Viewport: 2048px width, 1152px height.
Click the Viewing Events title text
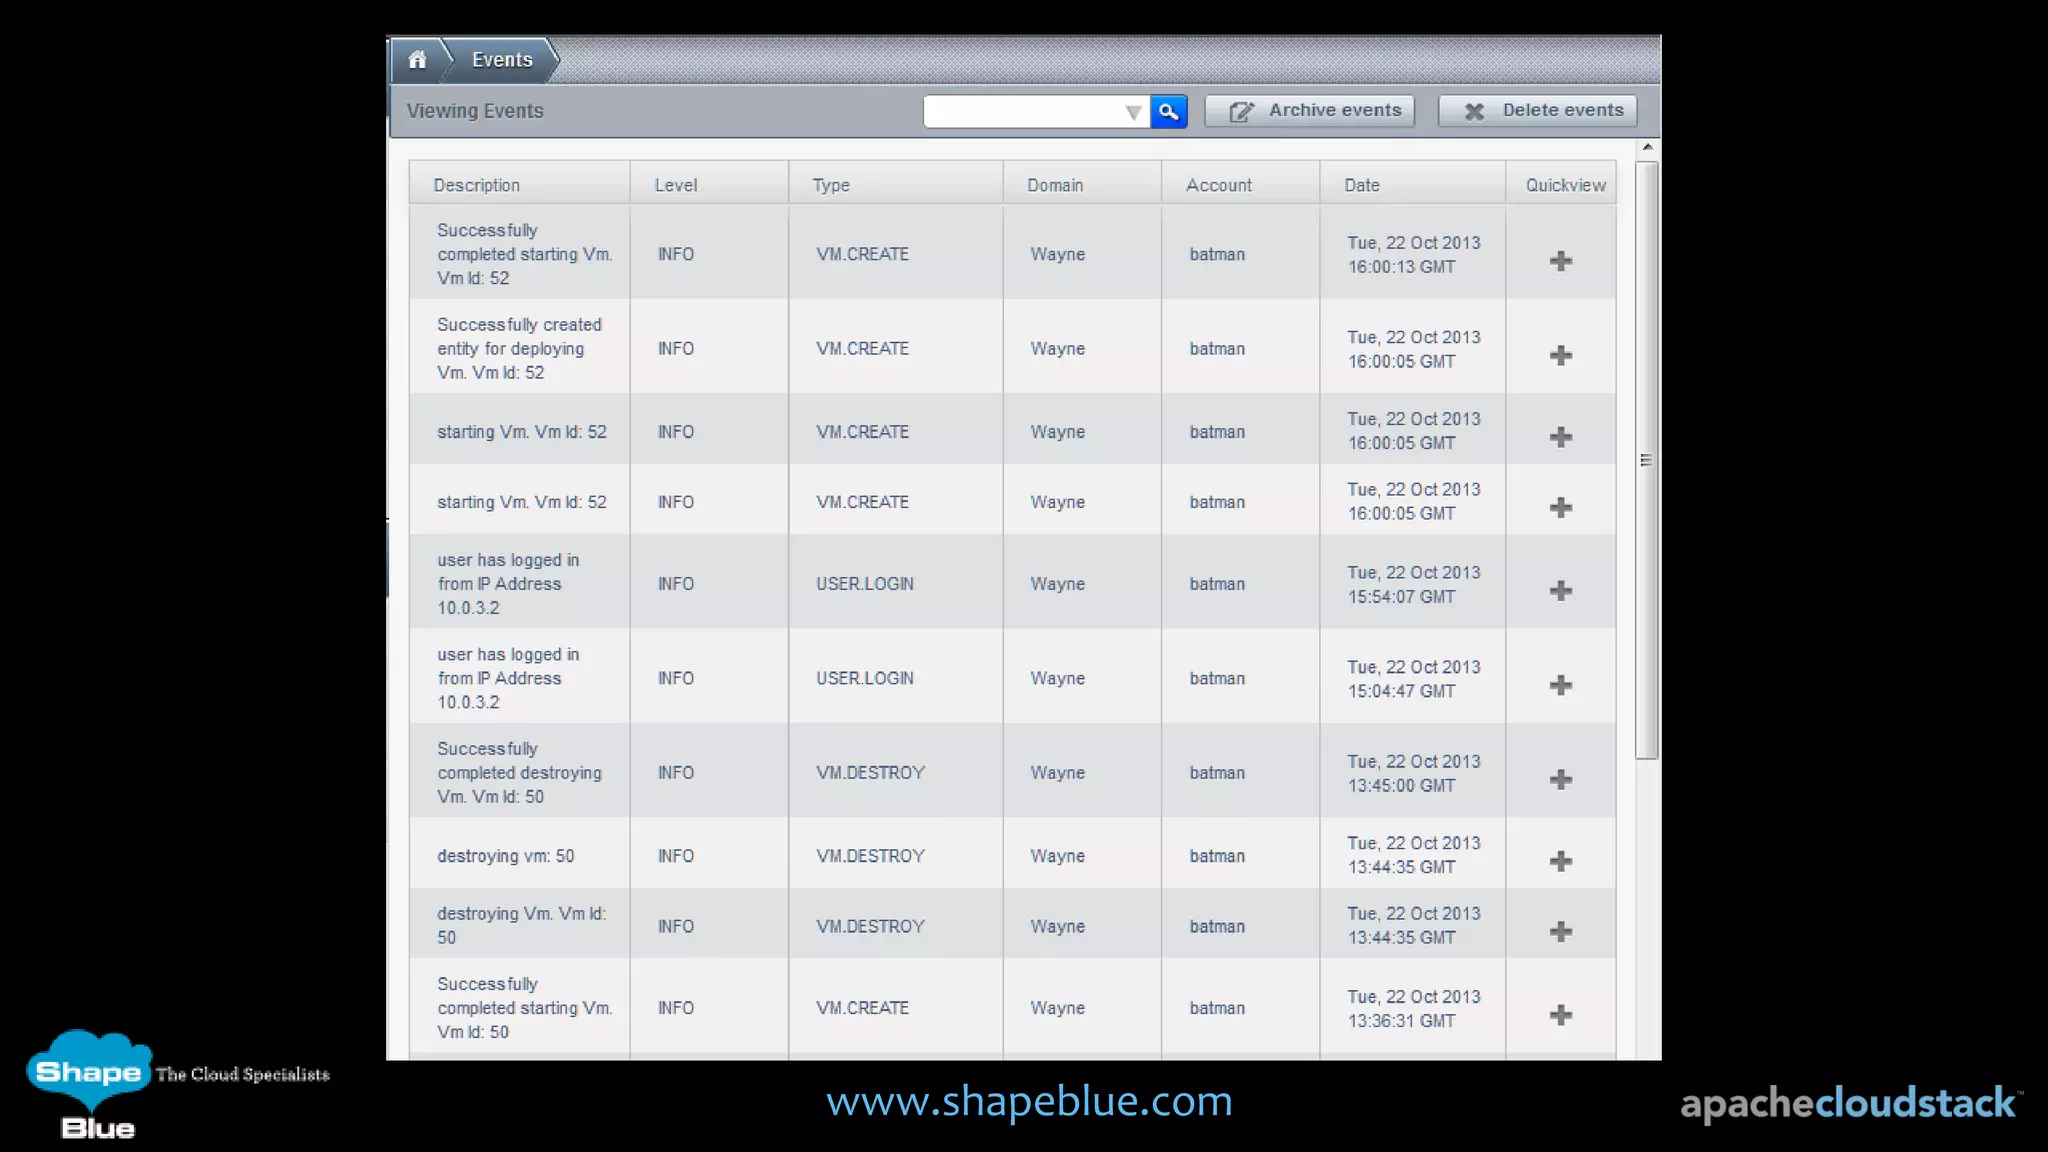coord(475,111)
